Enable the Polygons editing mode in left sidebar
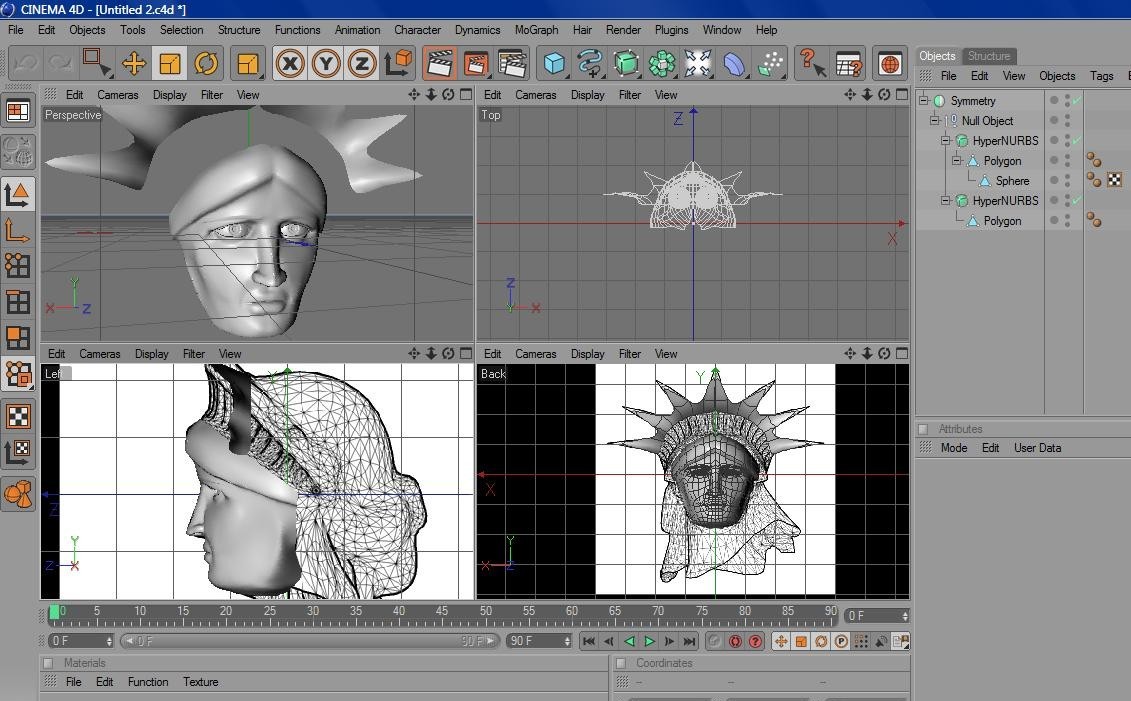 pos(18,338)
